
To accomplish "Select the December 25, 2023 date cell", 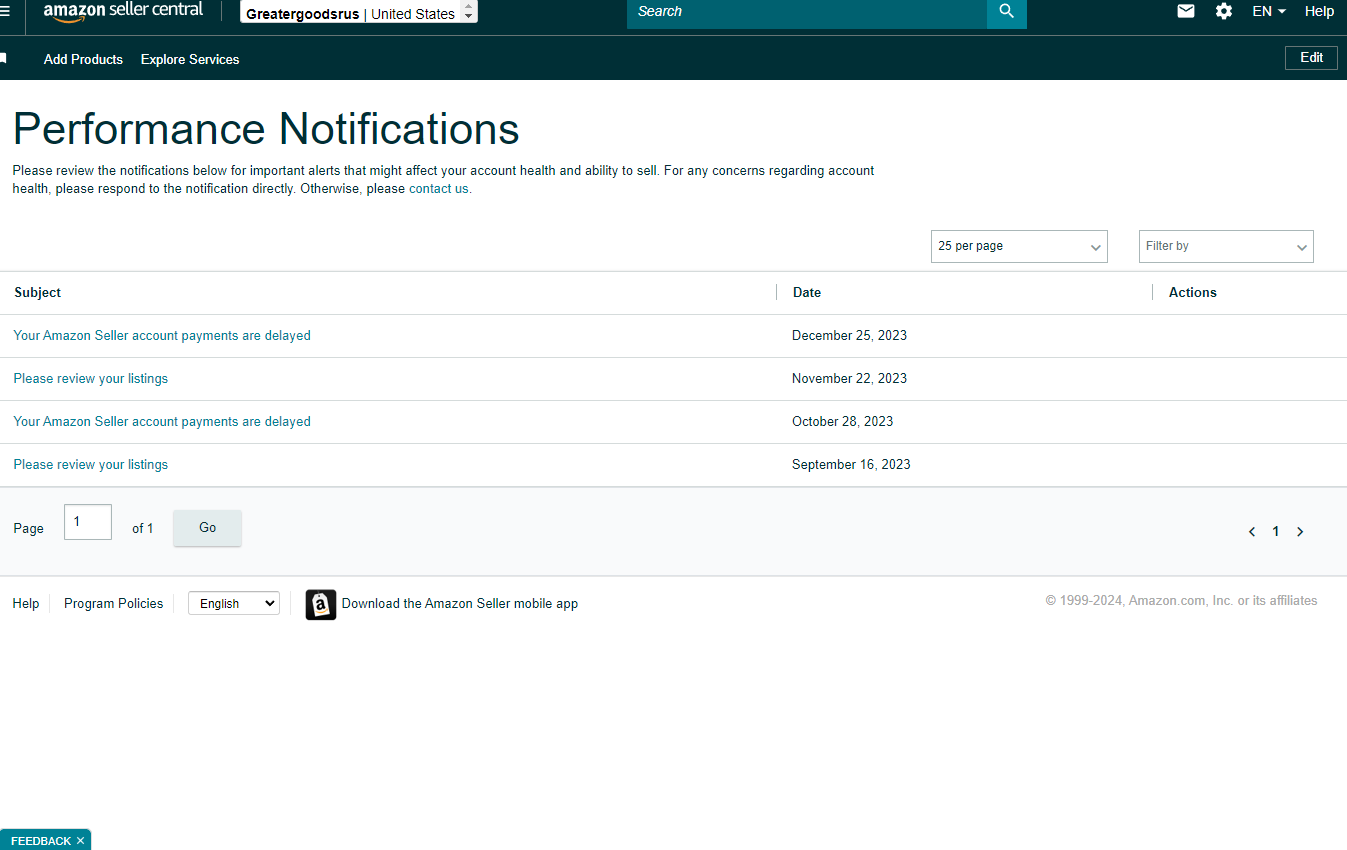I will [849, 336].
